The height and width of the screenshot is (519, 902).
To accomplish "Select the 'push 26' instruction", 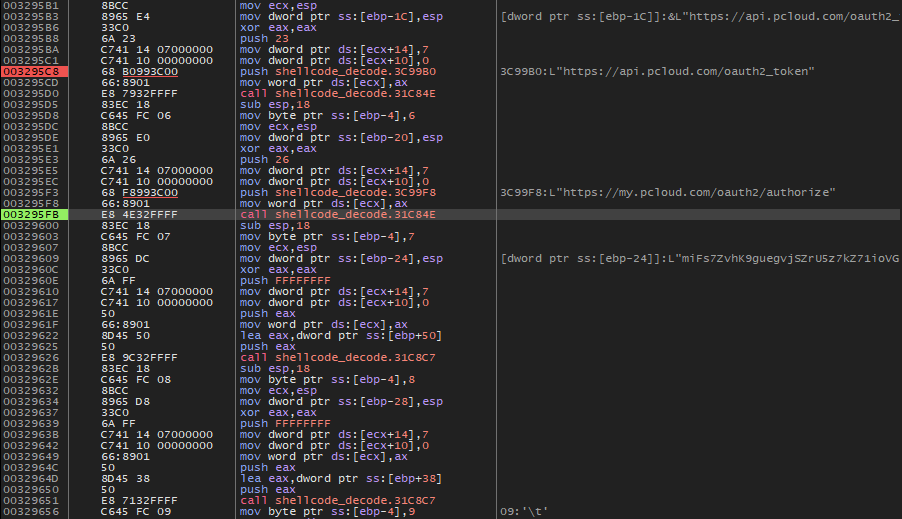I will click(x=265, y=159).
